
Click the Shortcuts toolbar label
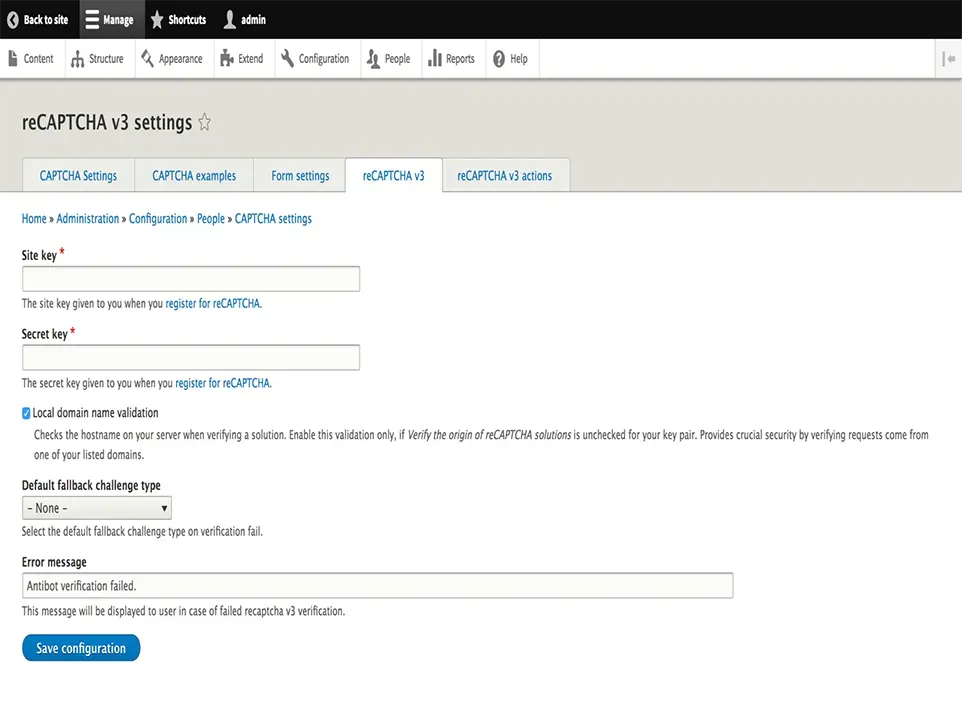coord(187,20)
